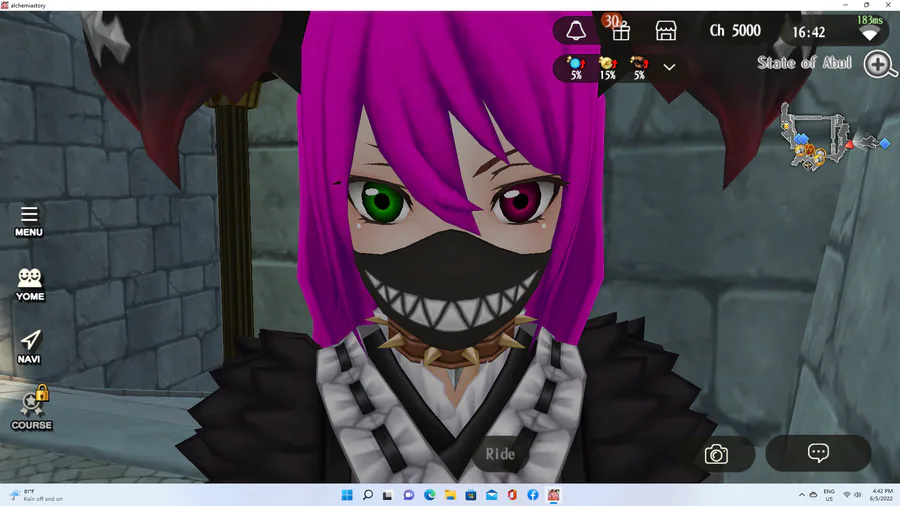Tap the camera screenshot button

716,454
